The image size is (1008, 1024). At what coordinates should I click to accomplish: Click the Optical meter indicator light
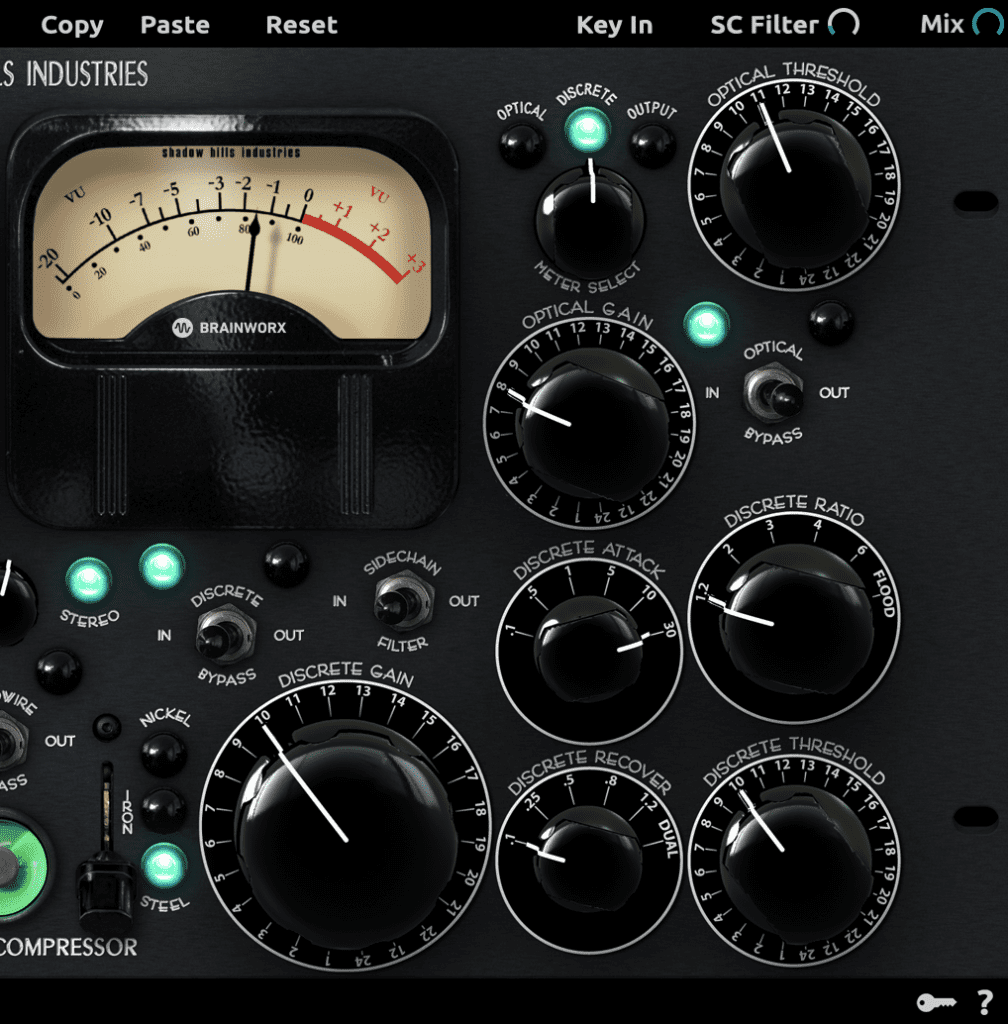pyautogui.click(x=522, y=144)
